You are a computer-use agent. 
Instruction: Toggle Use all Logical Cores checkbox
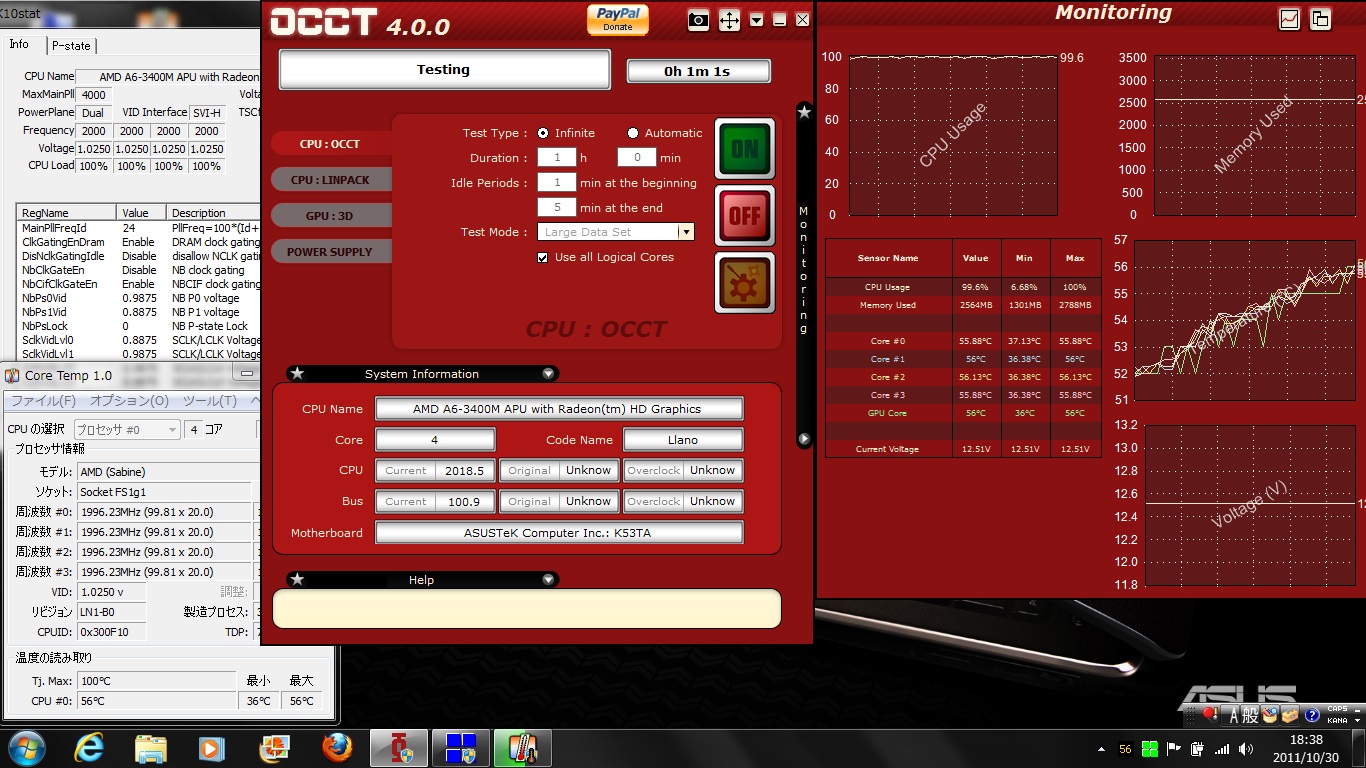[x=543, y=257]
